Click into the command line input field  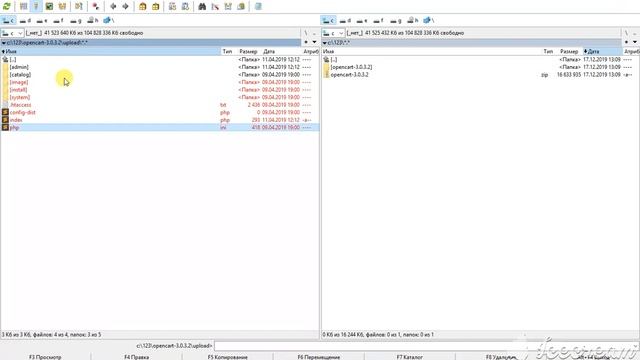tap(426, 346)
